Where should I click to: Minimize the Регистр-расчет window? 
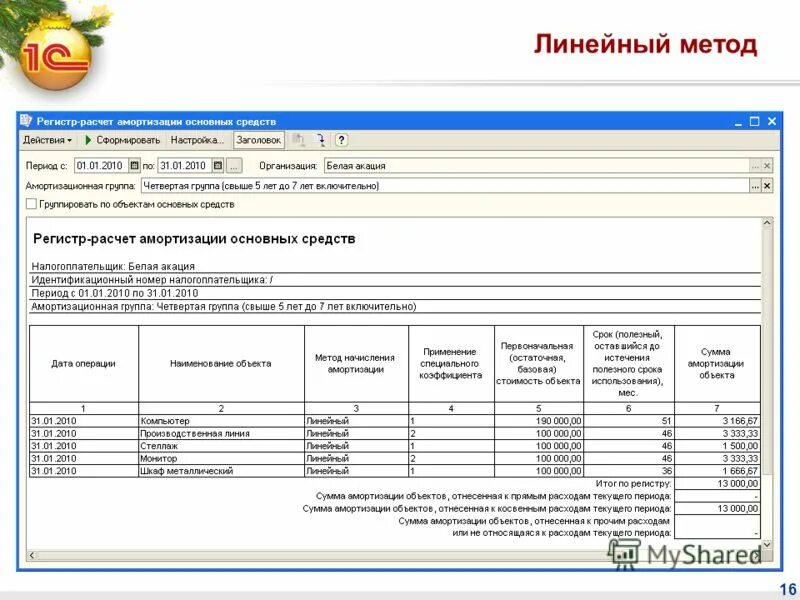click(x=738, y=122)
